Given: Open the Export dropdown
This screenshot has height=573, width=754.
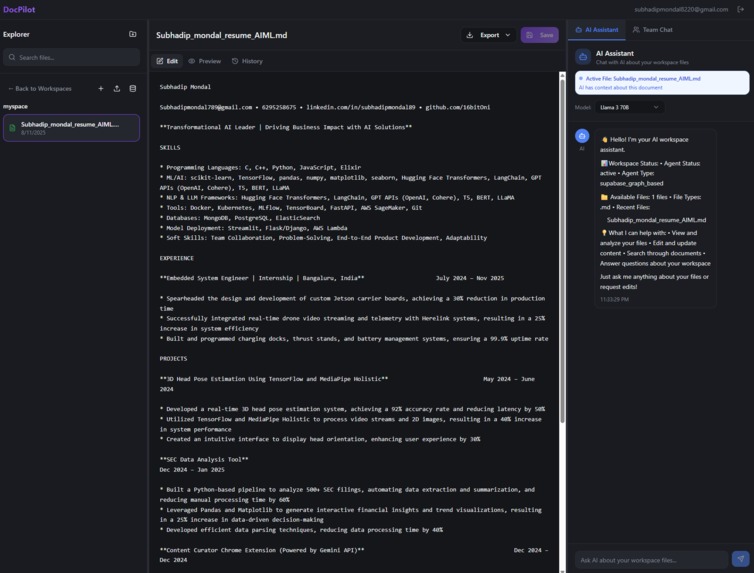Looking at the screenshot, I should click(x=489, y=35).
